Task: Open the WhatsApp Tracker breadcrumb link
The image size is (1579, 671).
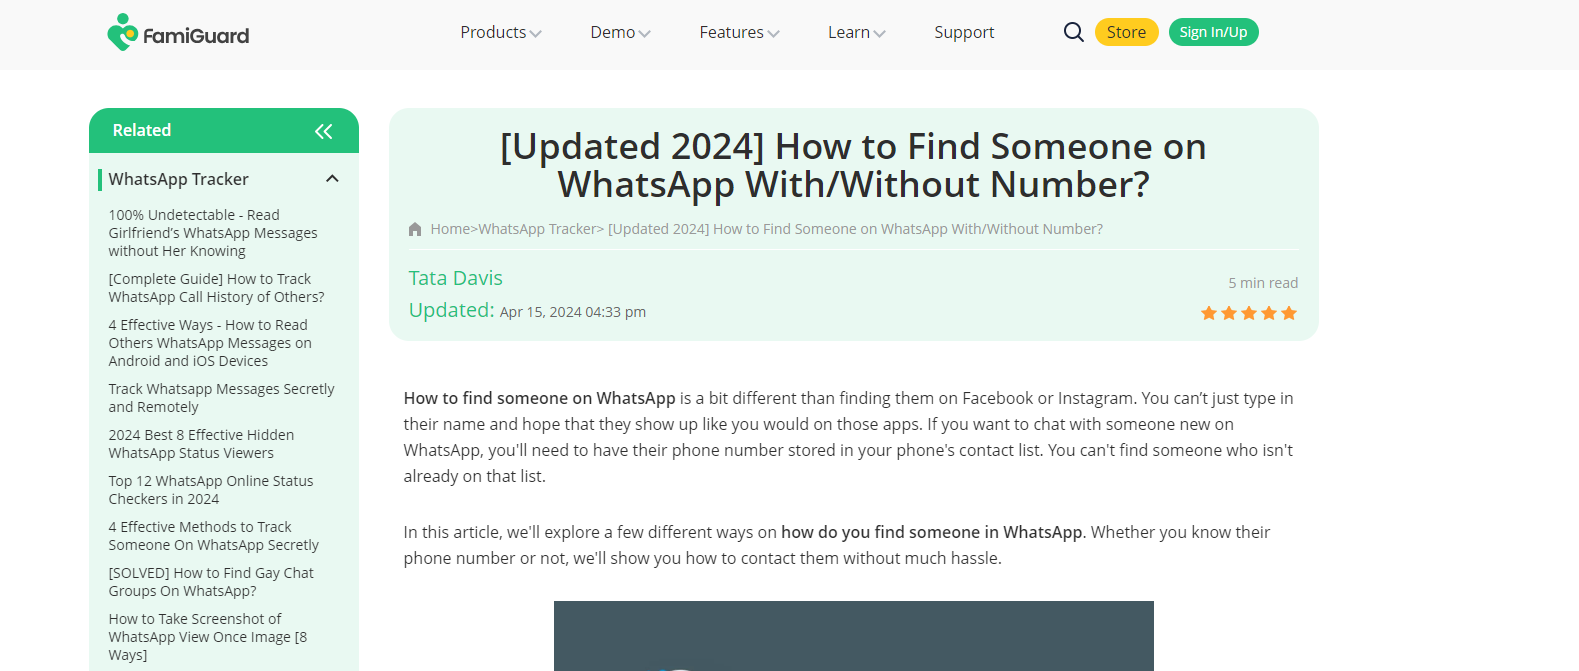Action: click(537, 229)
